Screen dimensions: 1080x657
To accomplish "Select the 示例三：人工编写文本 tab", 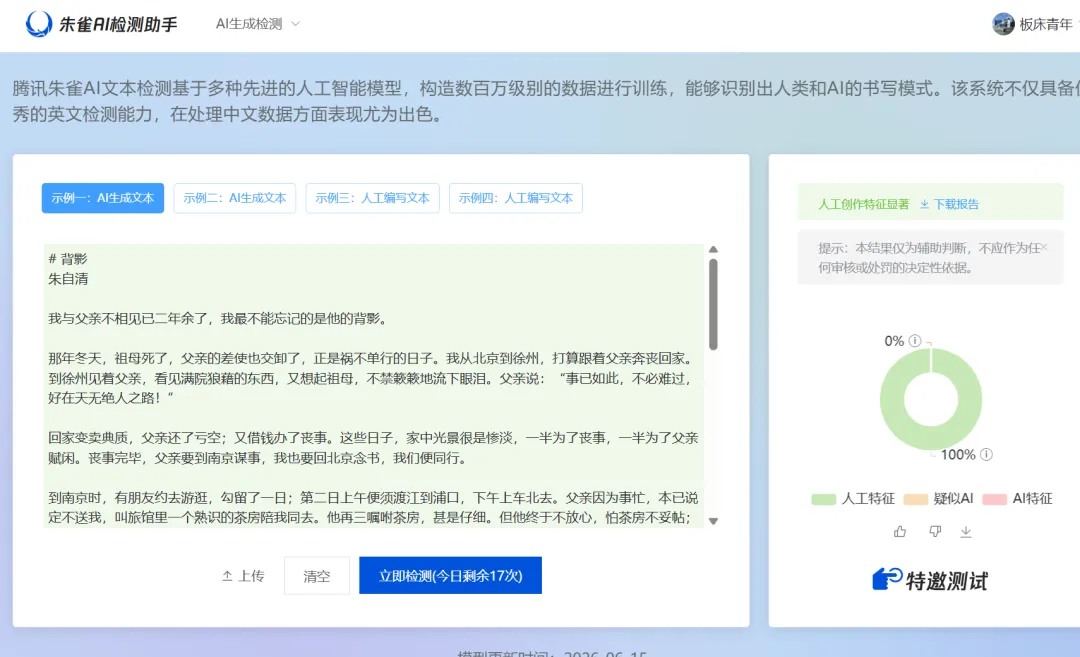I will coord(373,198).
